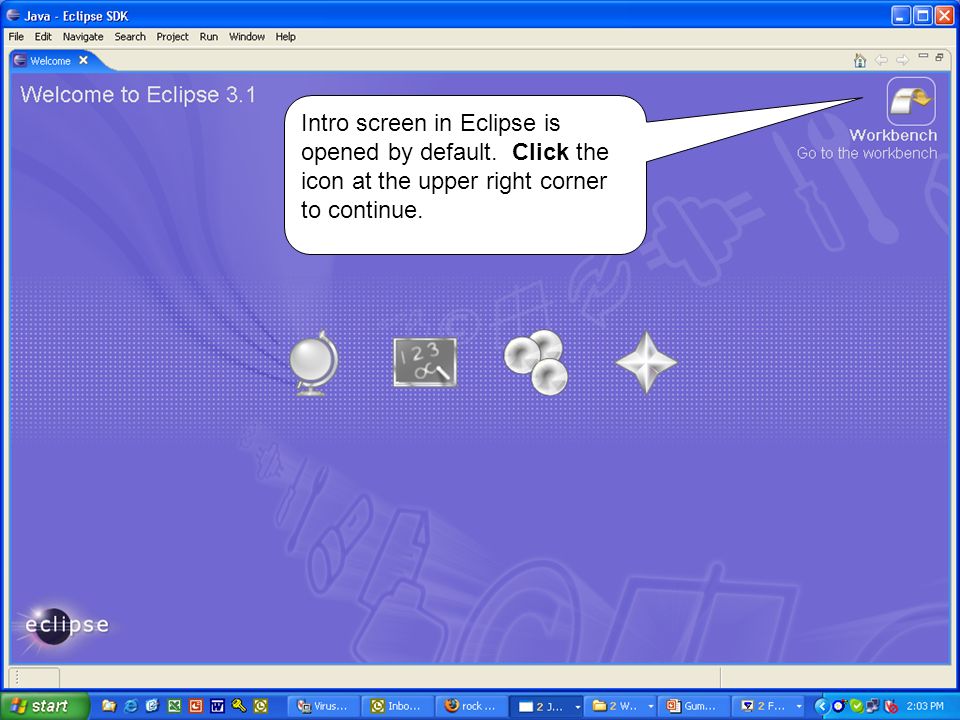Viewport: 960px width, 720px height.
Task: Open the Run menu
Action: click(208, 37)
